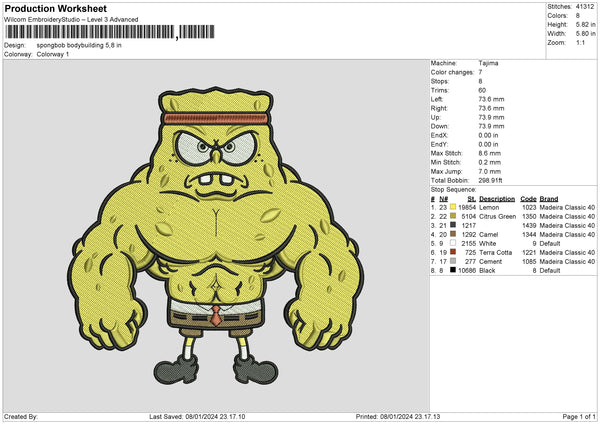Image resolution: width=600 pixels, height=424 pixels.
Task: Click the 'Cement' description text
Action: pyautogui.click(x=491, y=261)
